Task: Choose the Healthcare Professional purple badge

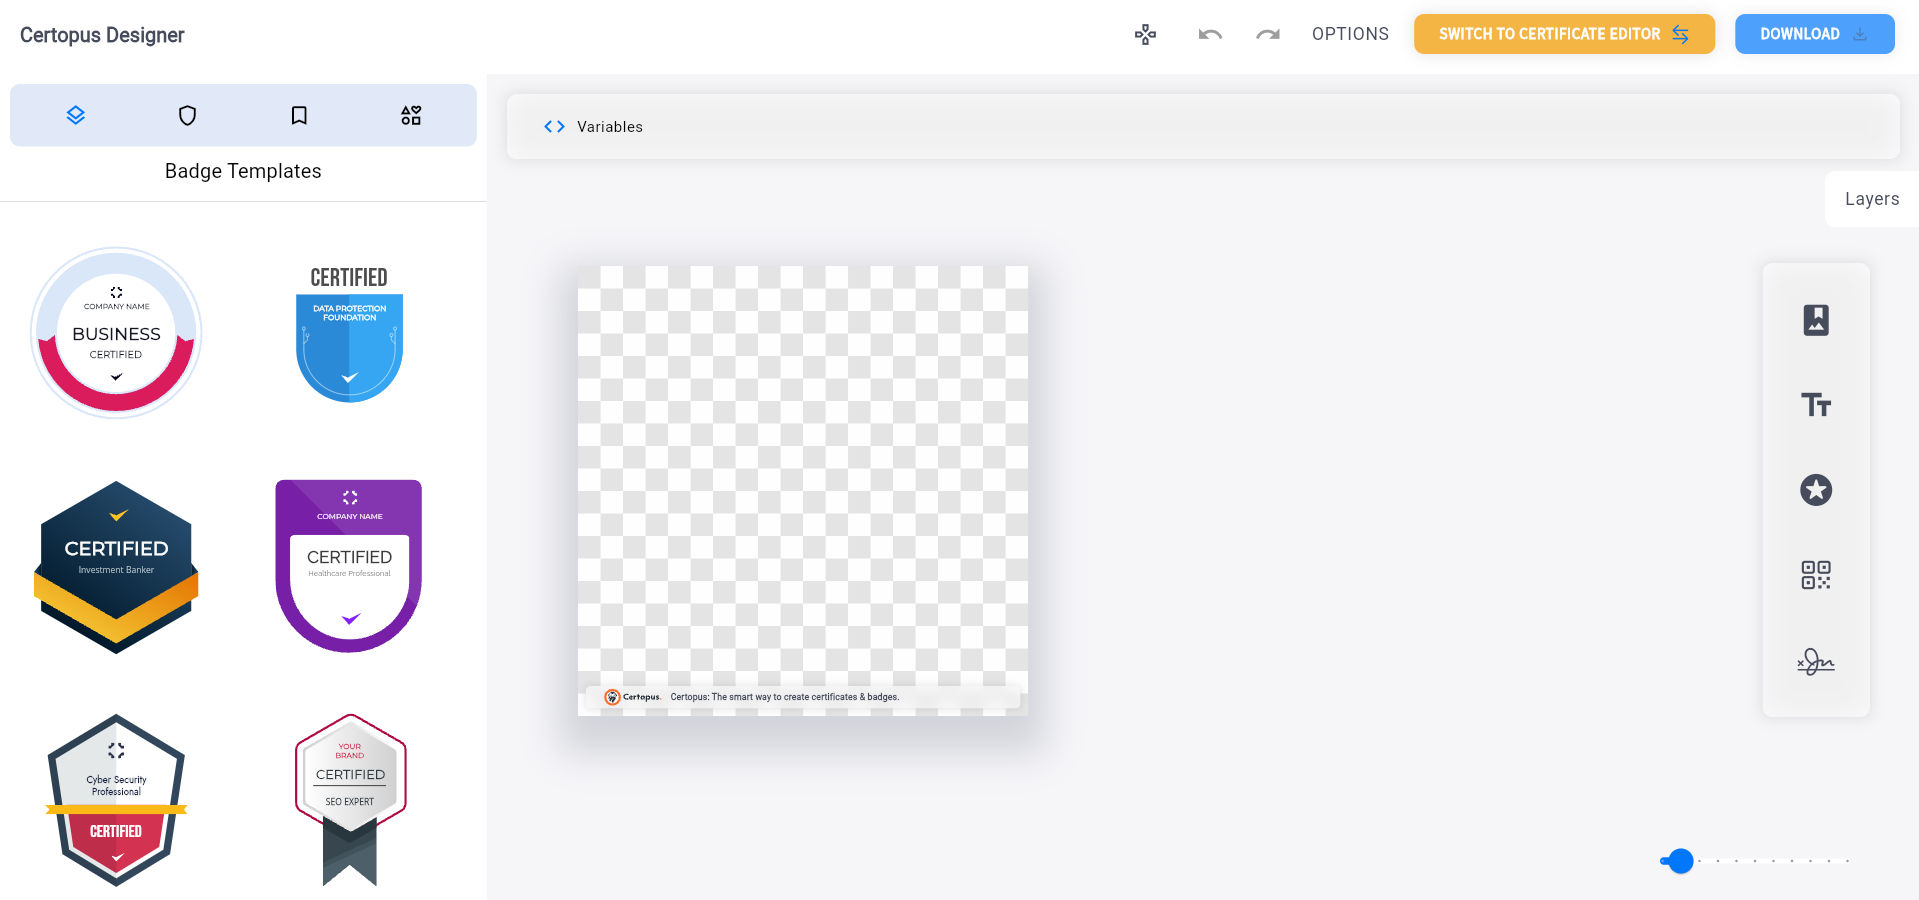Action: pos(349,566)
